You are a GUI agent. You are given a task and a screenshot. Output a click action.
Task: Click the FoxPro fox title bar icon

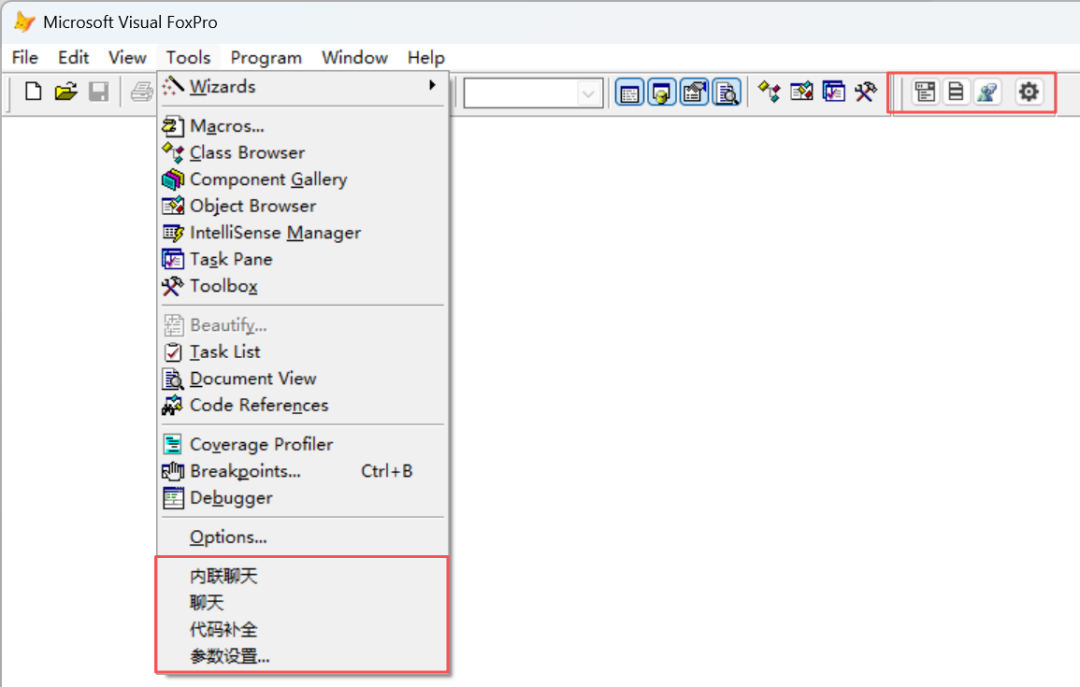pos(24,22)
